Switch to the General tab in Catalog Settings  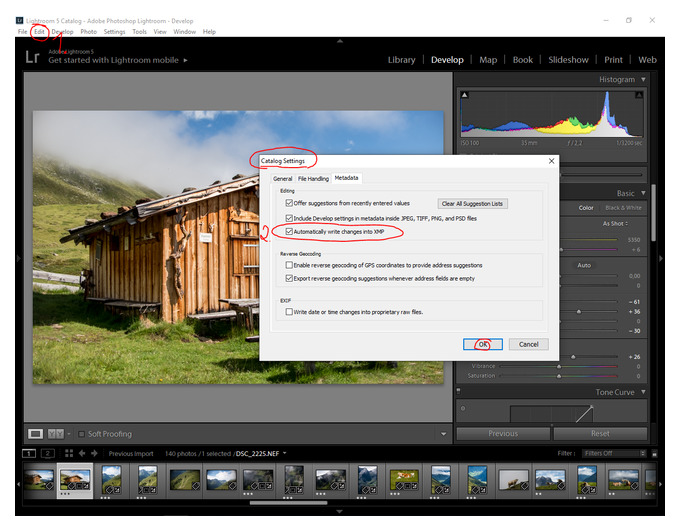pos(282,179)
